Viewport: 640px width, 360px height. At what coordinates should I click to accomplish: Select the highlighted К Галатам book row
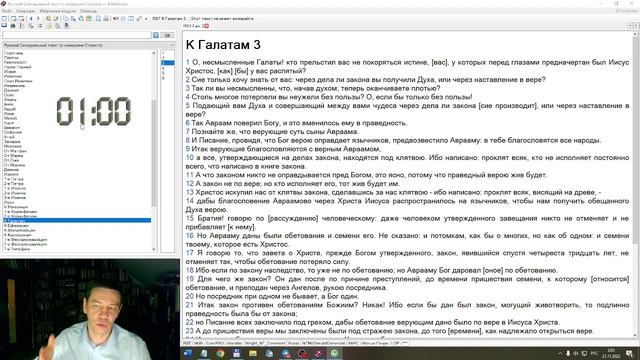click(77, 220)
